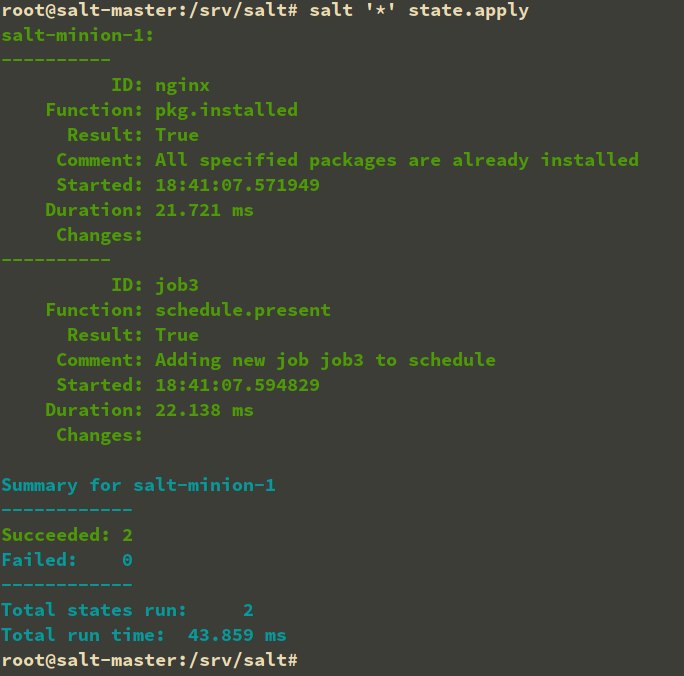Click the 'Changes:' label under job3

100,435
